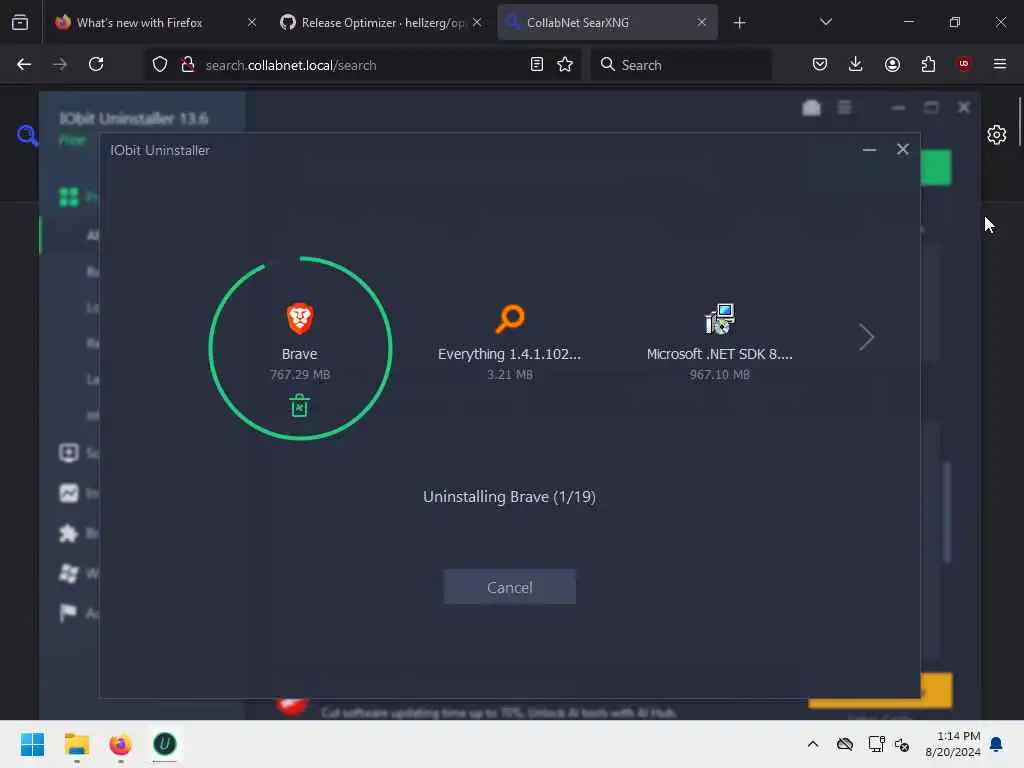
Task: Bookmark this page with star icon
Action: click(565, 65)
